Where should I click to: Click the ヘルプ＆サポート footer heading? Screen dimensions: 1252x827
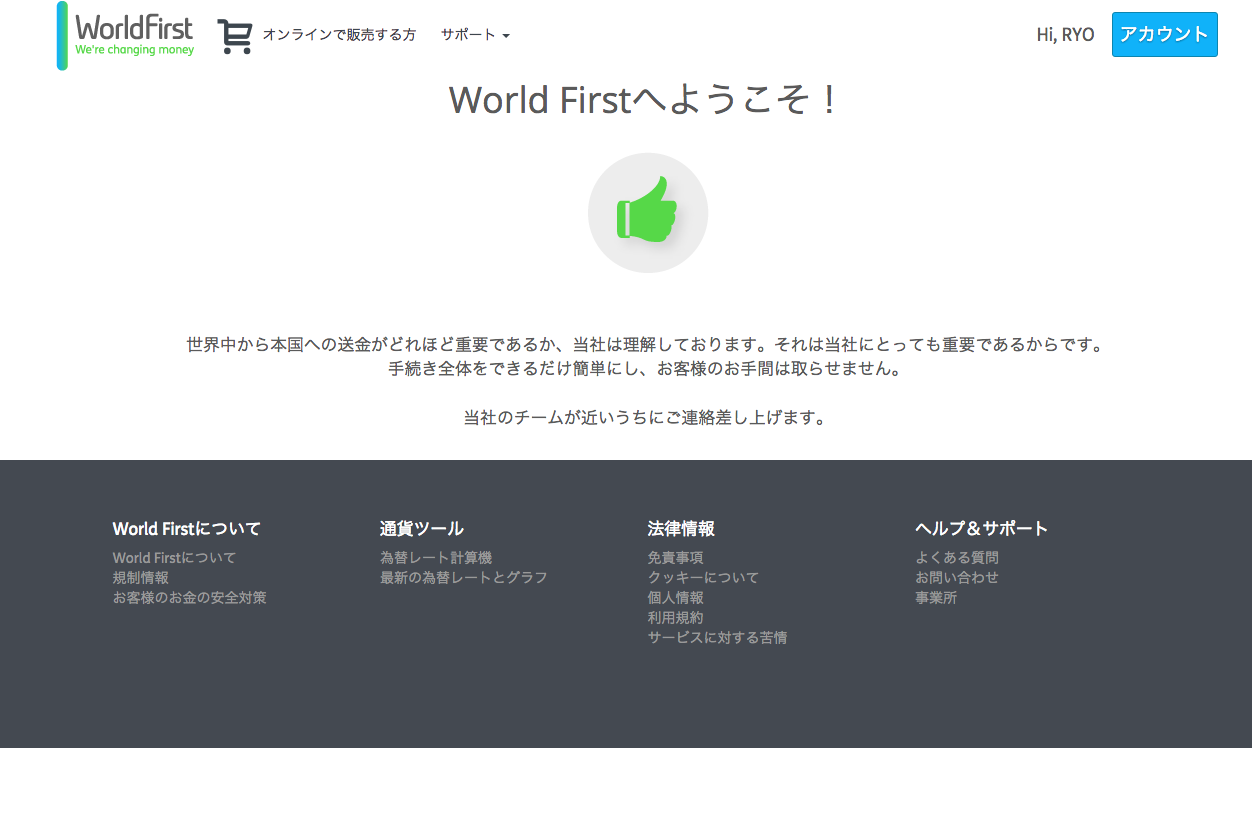981,529
